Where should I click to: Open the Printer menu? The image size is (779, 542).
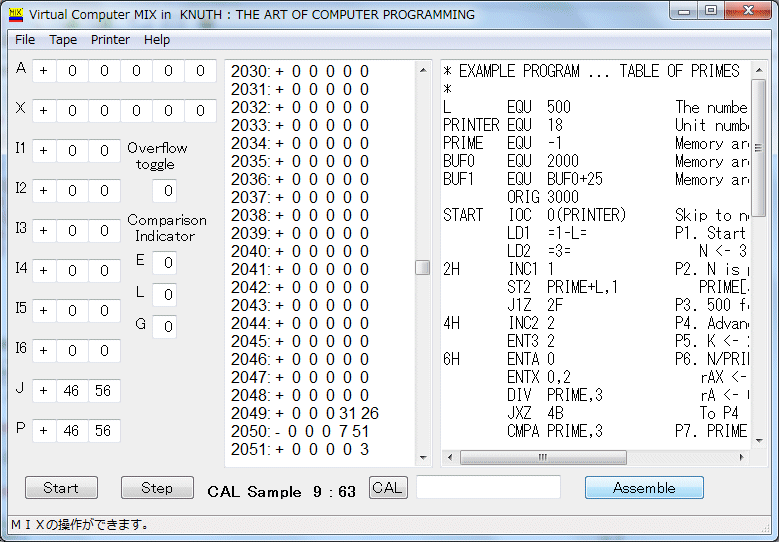point(110,40)
